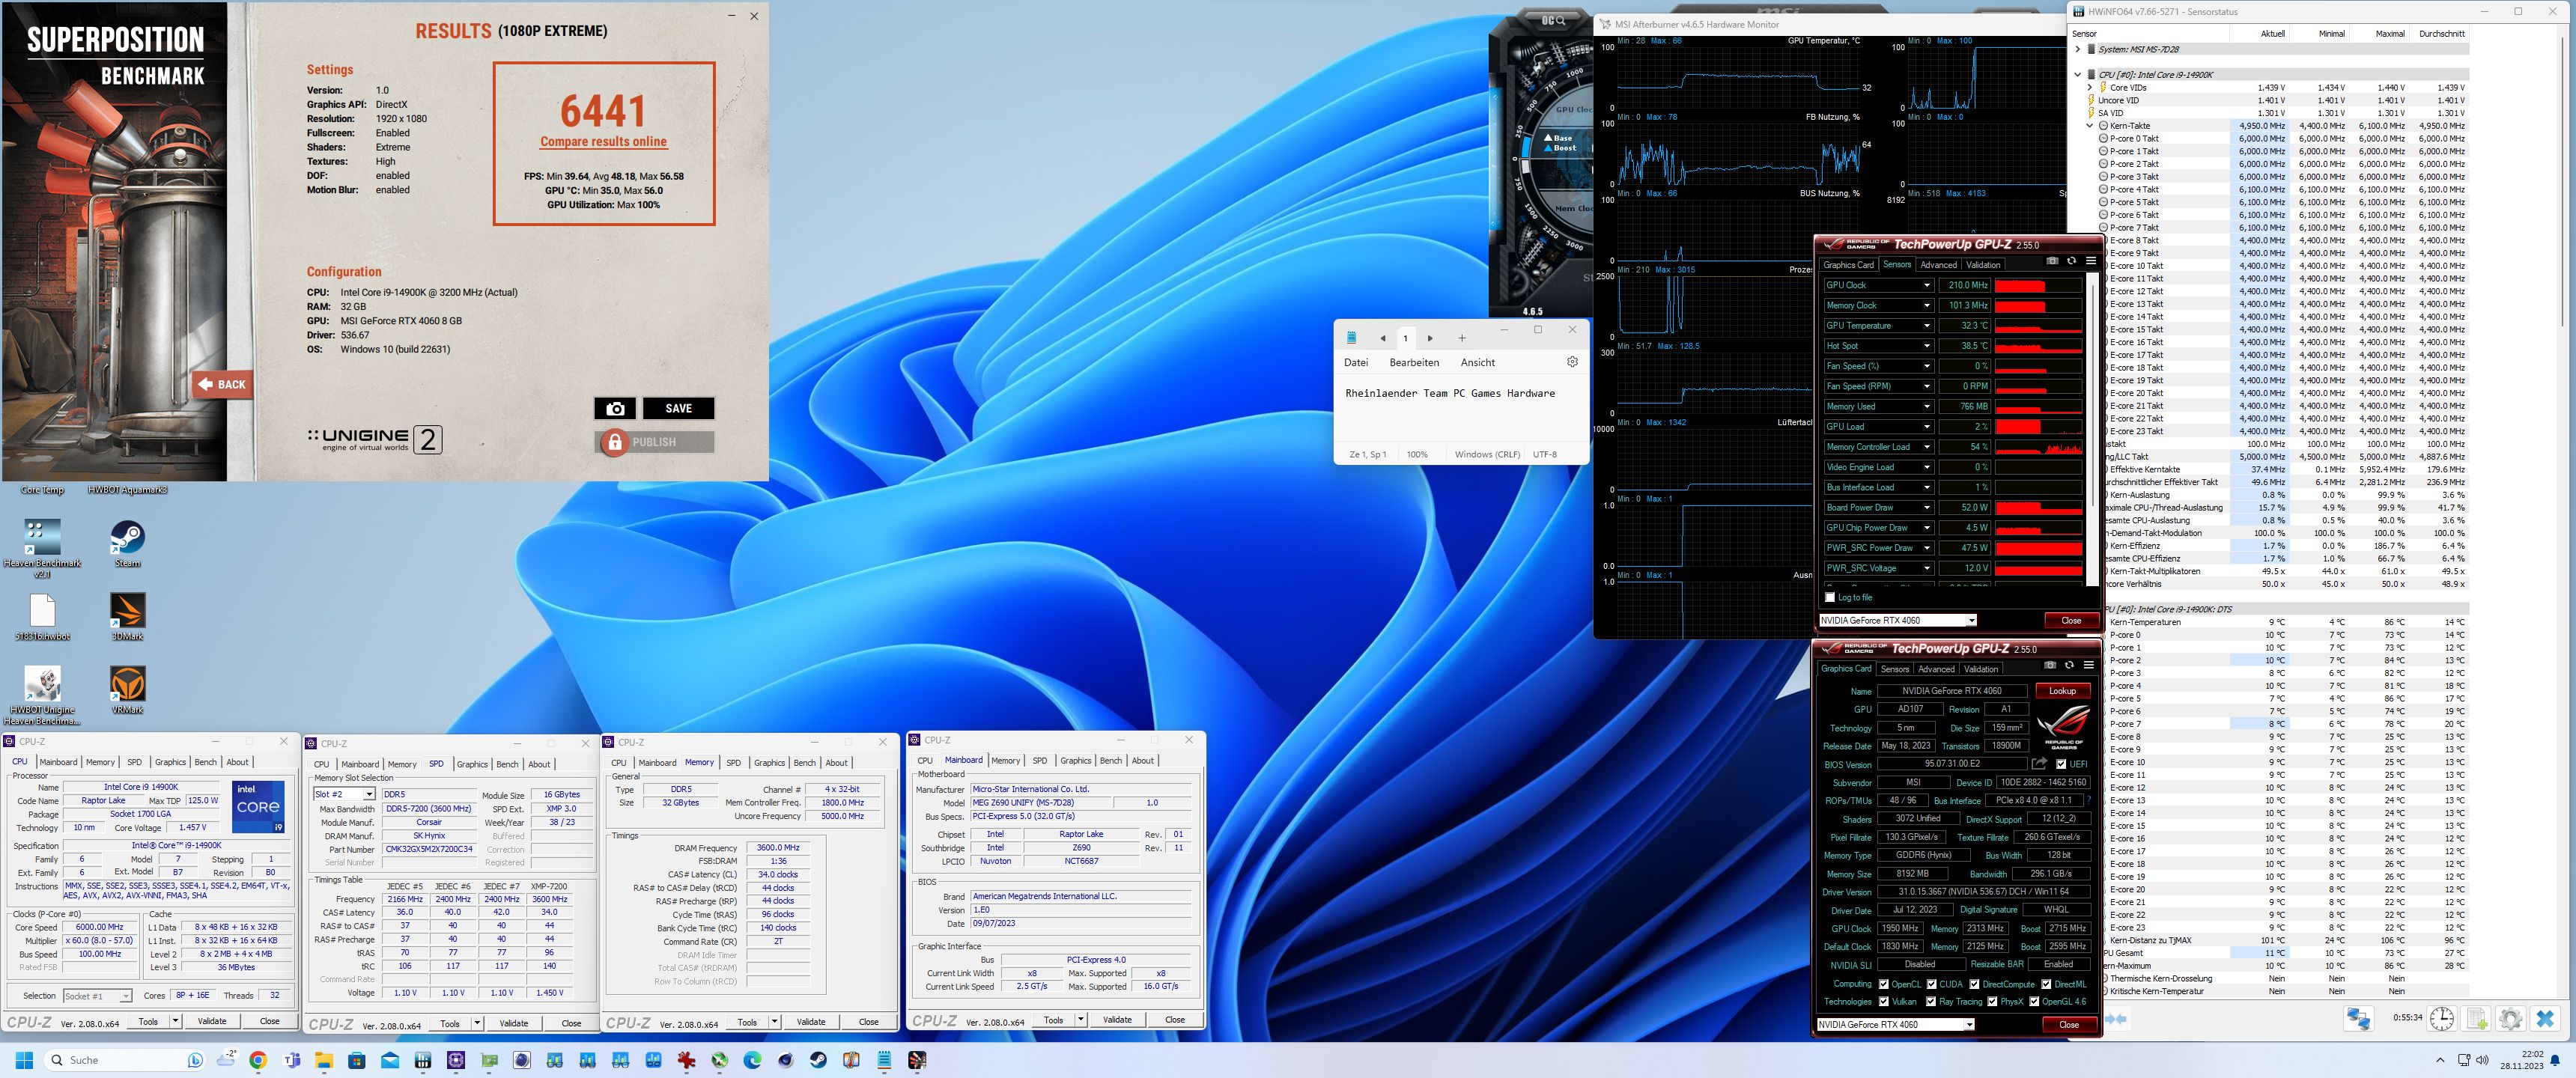The width and height of the screenshot is (2576, 1078).
Task: Click the HWiNFO logging file icon
Action: (2476, 1018)
